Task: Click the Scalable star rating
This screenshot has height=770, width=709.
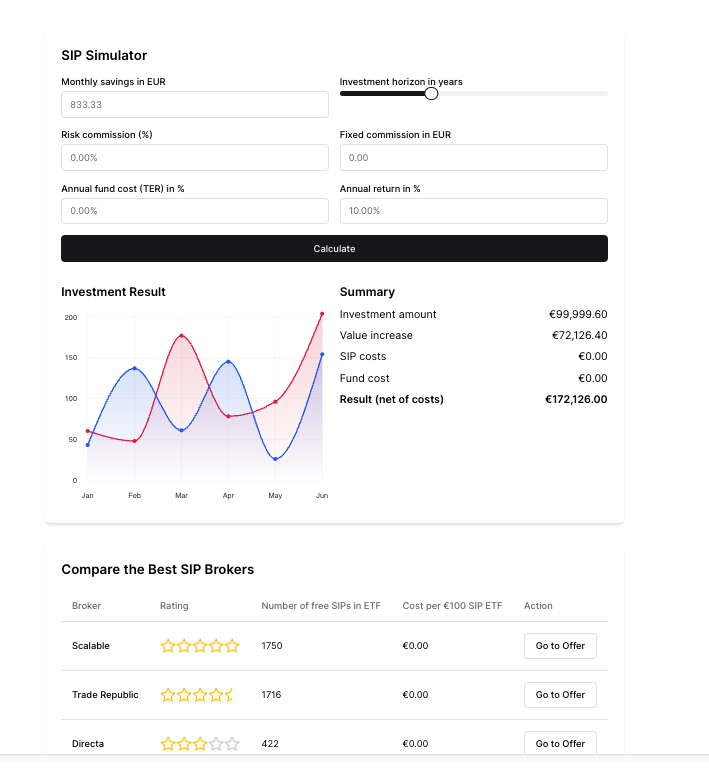Action: coord(200,646)
